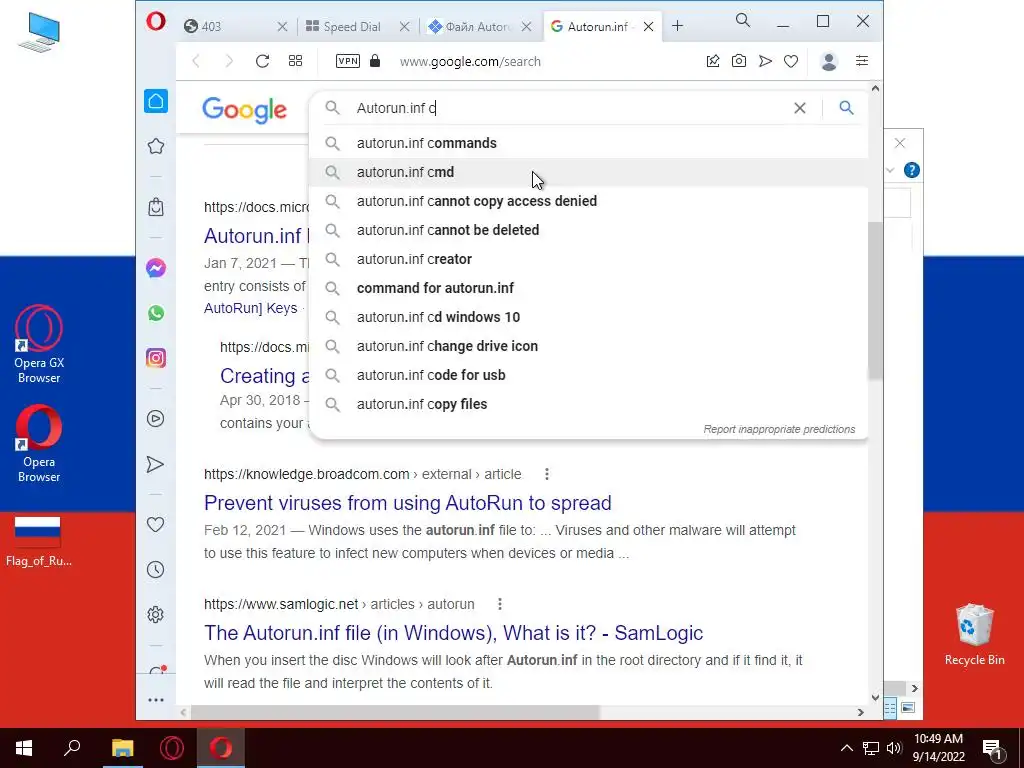Open the edit/share page icon in address bar
Viewport: 1024px width, 768px height.
(712, 61)
